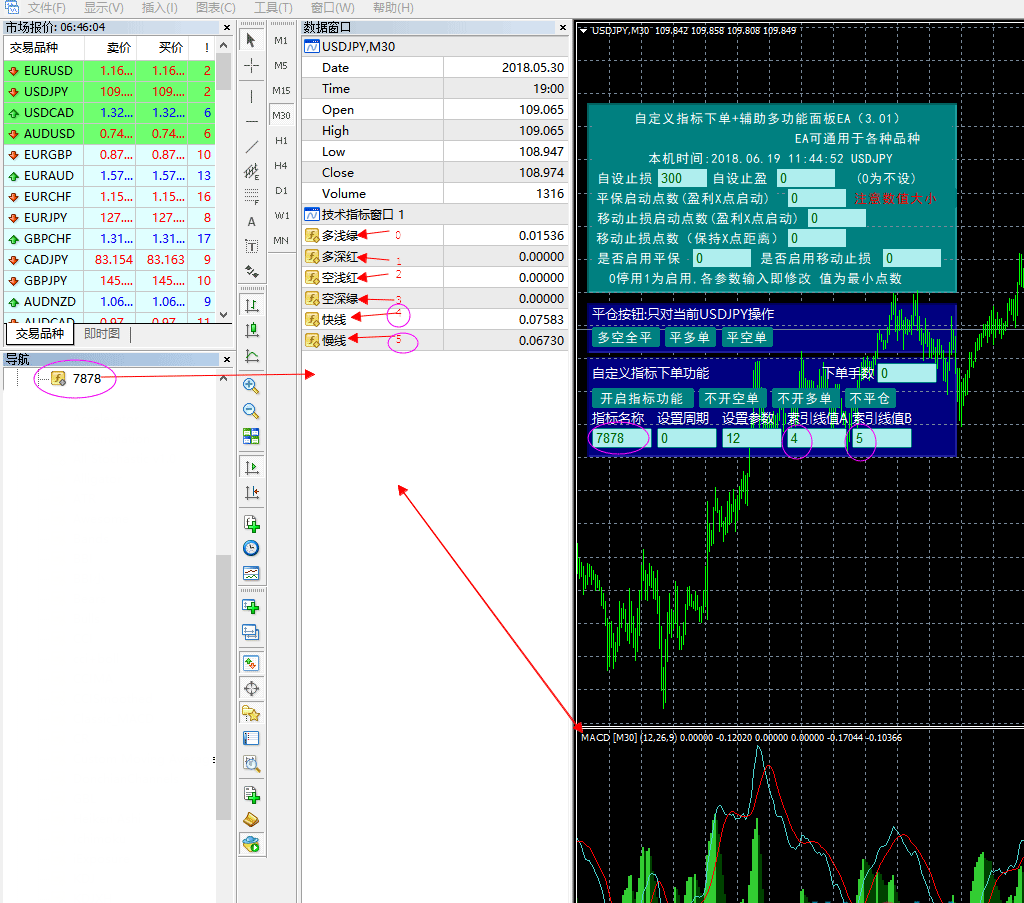The height and width of the screenshot is (903, 1024).
Task: Click the 自设止损 input showing 300
Action: (x=682, y=178)
